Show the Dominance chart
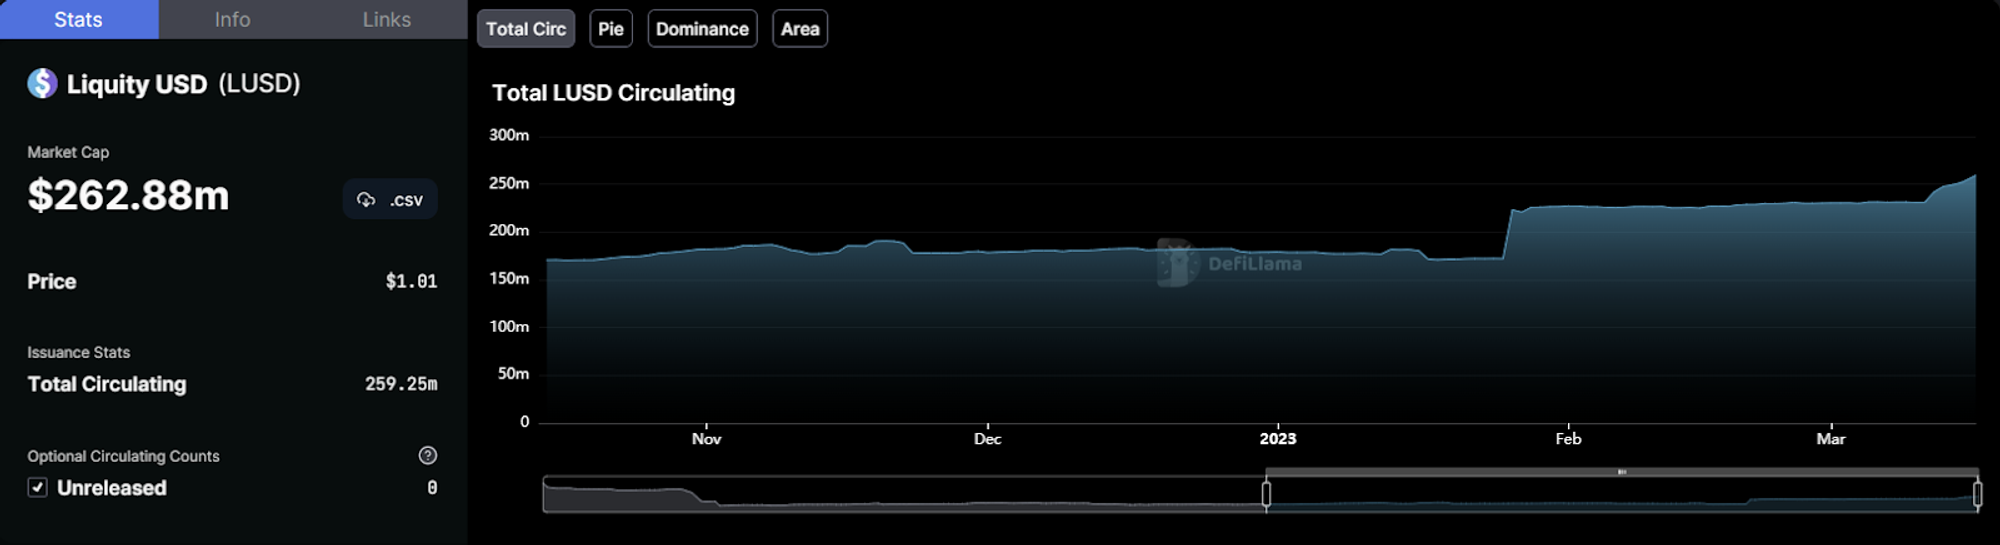 pyautogui.click(x=702, y=29)
